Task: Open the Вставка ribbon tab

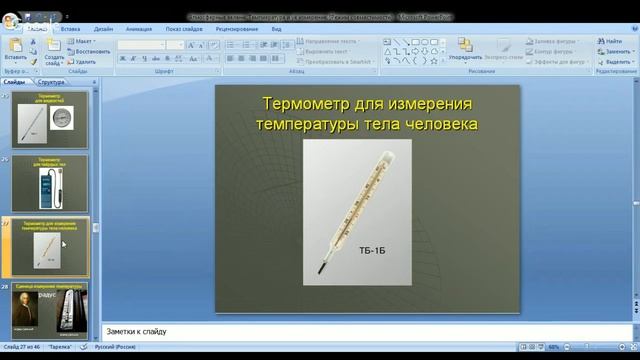Action: [70, 29]
